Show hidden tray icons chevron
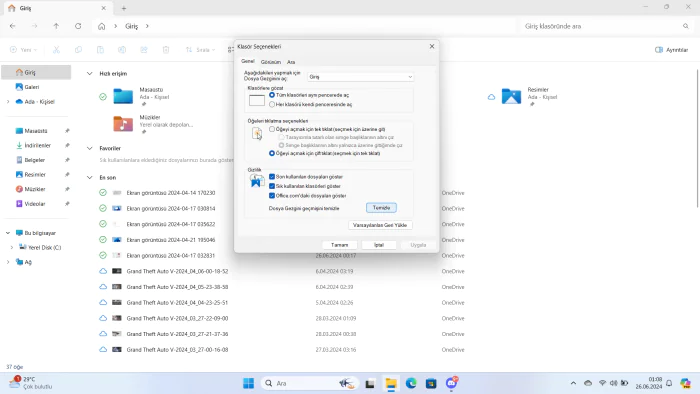This screenshot has height=394, width=700. [573, 383]
